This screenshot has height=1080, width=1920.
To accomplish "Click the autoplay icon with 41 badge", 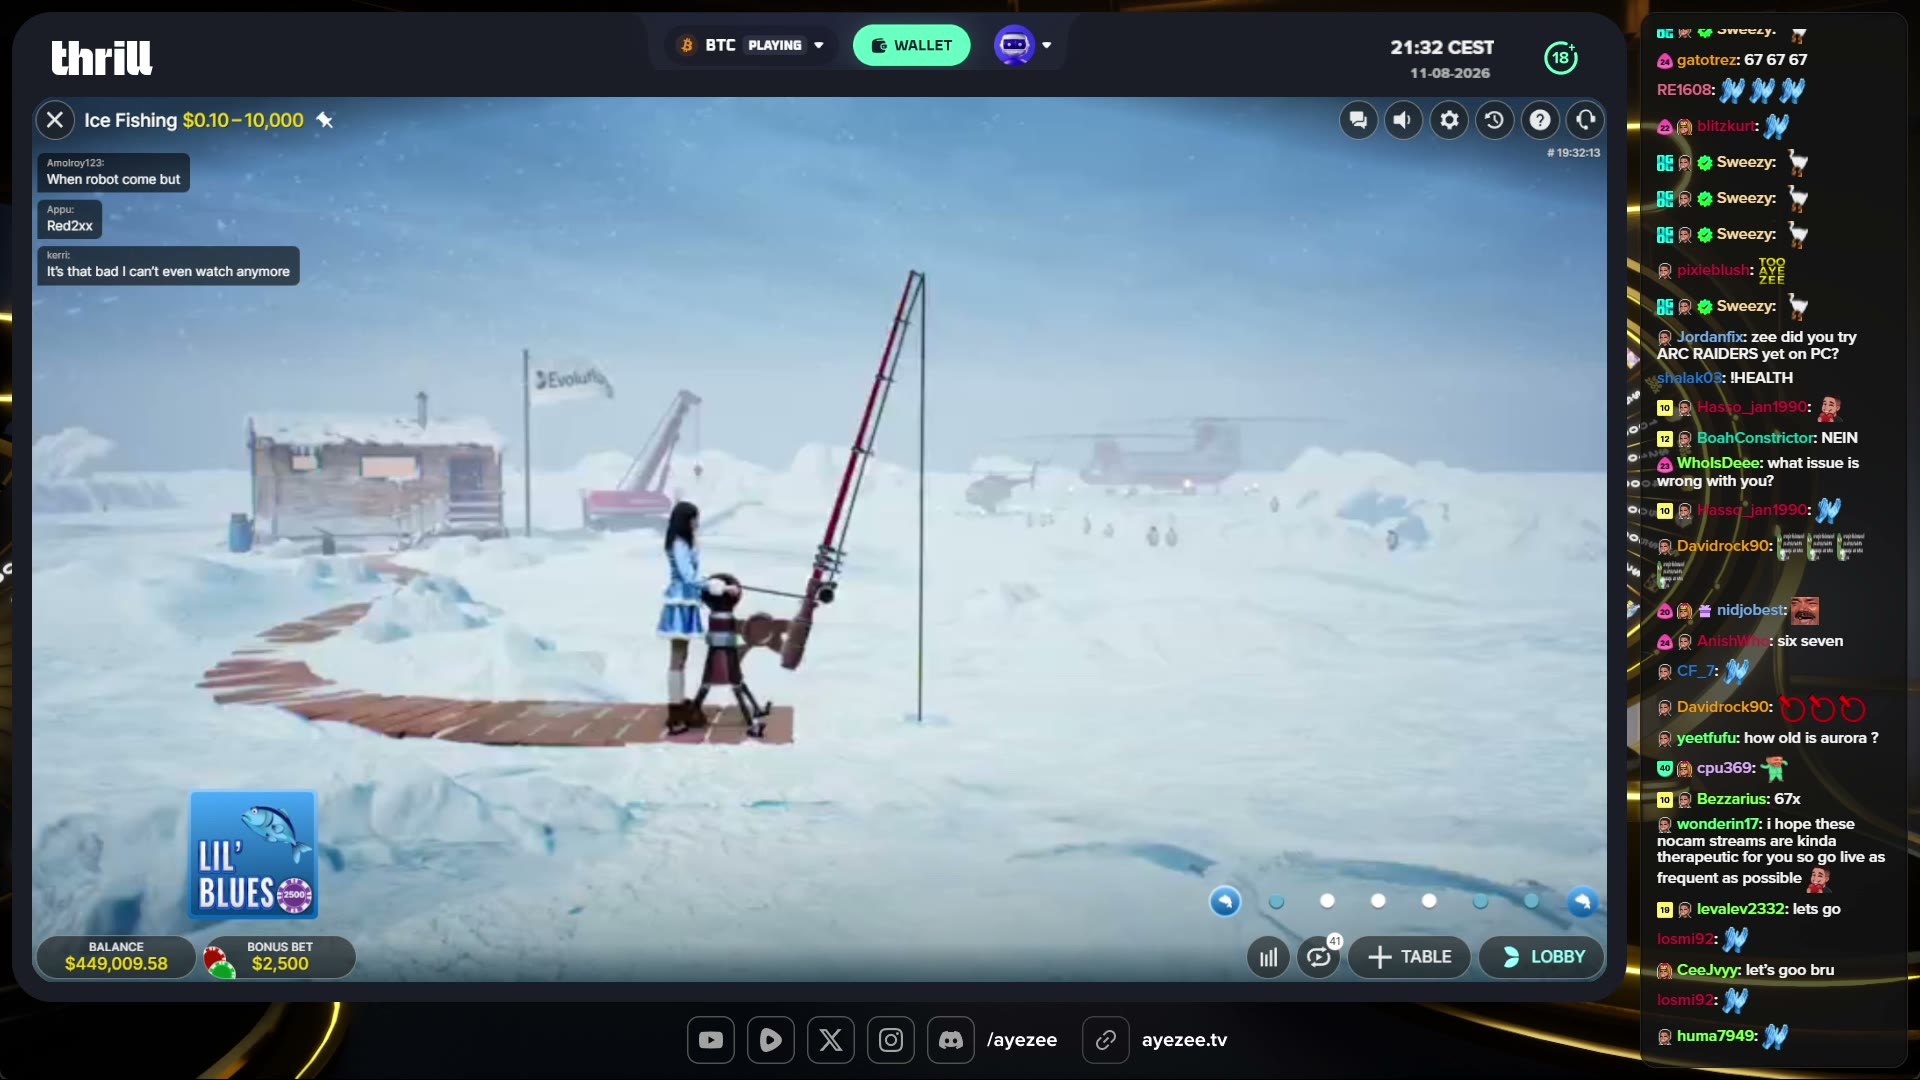I will click(x=1319, y=957).
